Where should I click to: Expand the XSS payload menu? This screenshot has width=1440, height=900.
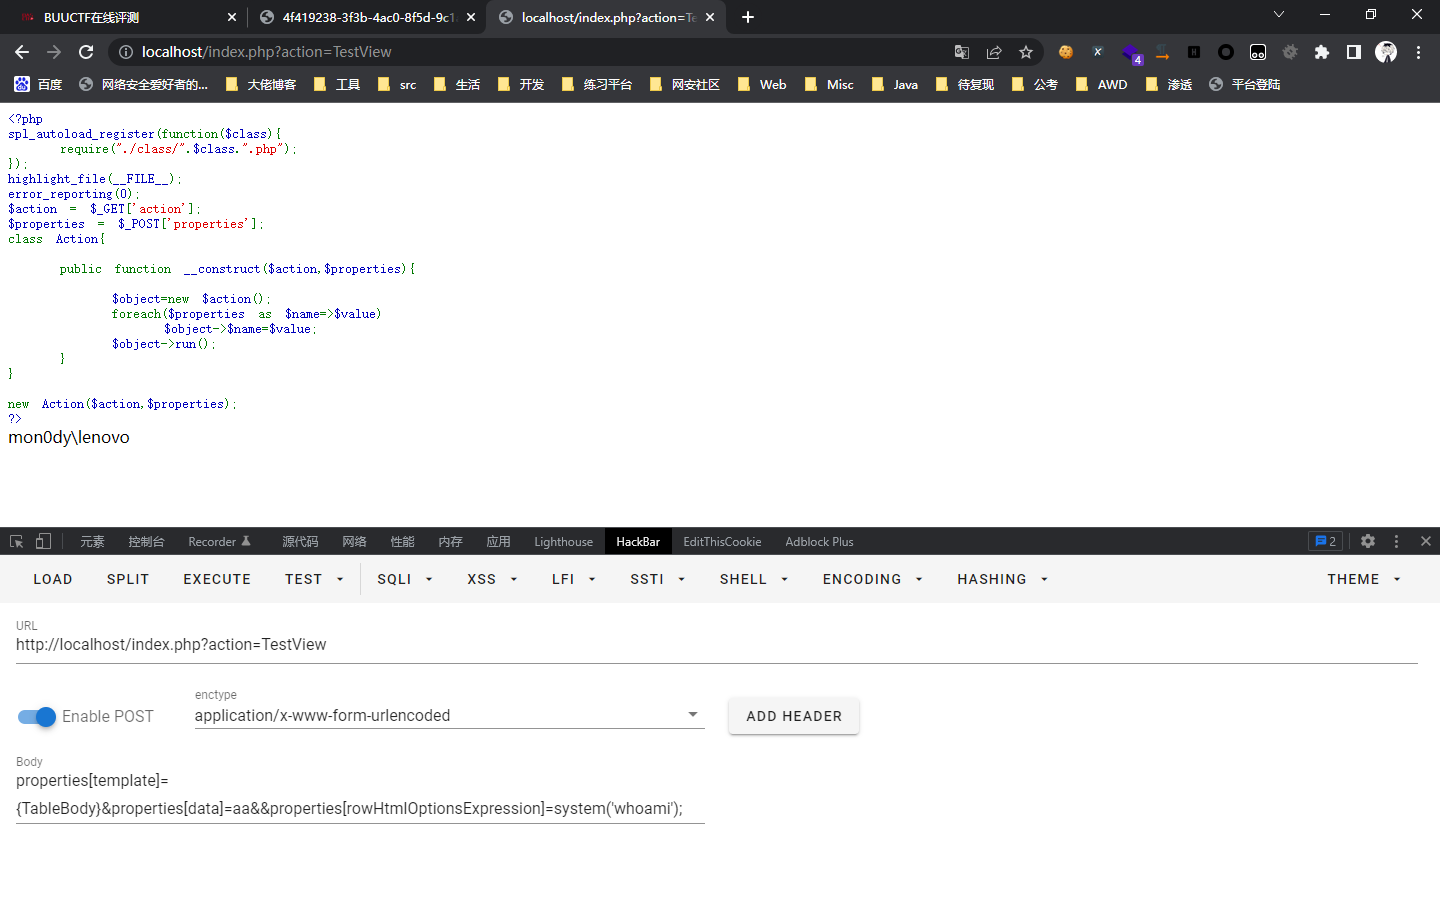[492, 579]
